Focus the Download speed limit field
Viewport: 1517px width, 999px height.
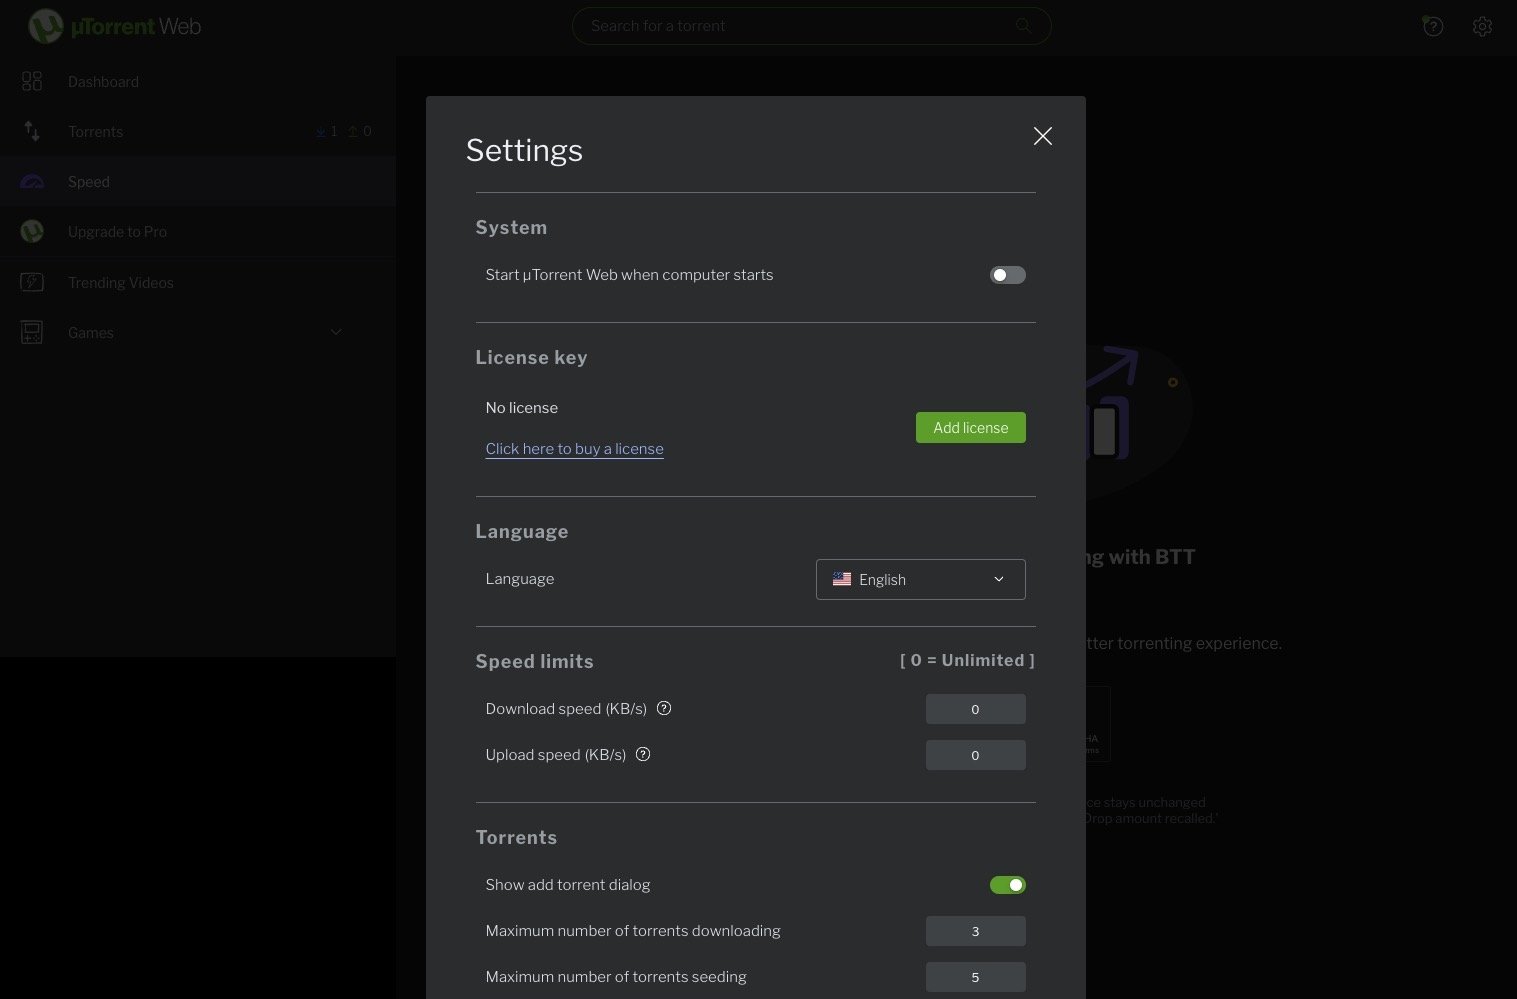(975, 709)
